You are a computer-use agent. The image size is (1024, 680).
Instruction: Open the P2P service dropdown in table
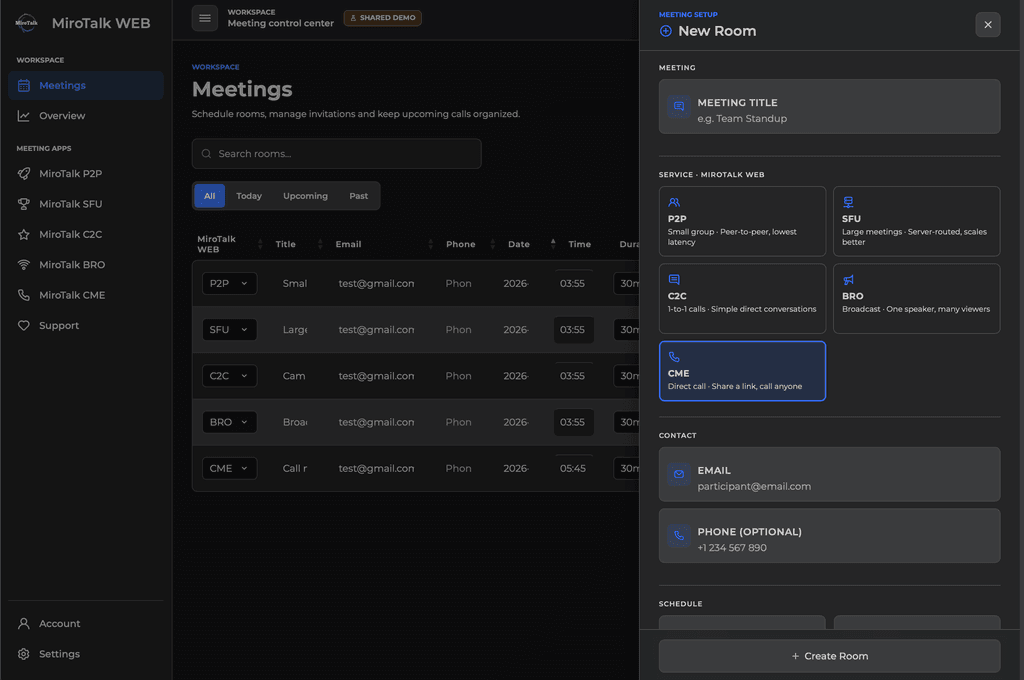point(229,283)
